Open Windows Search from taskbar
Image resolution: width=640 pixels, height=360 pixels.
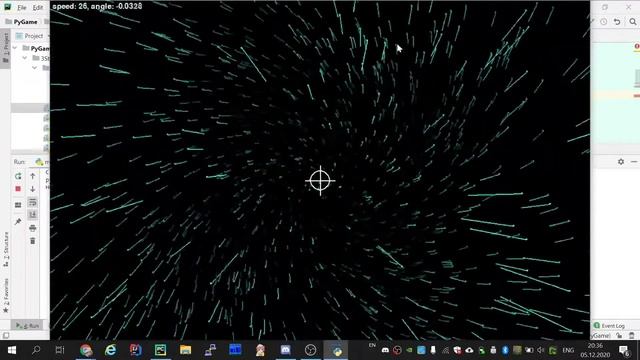36,350
